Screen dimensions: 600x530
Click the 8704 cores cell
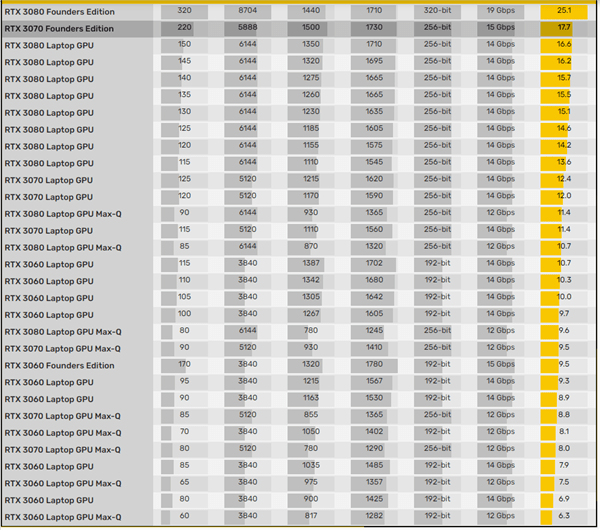tap(247, 12)
